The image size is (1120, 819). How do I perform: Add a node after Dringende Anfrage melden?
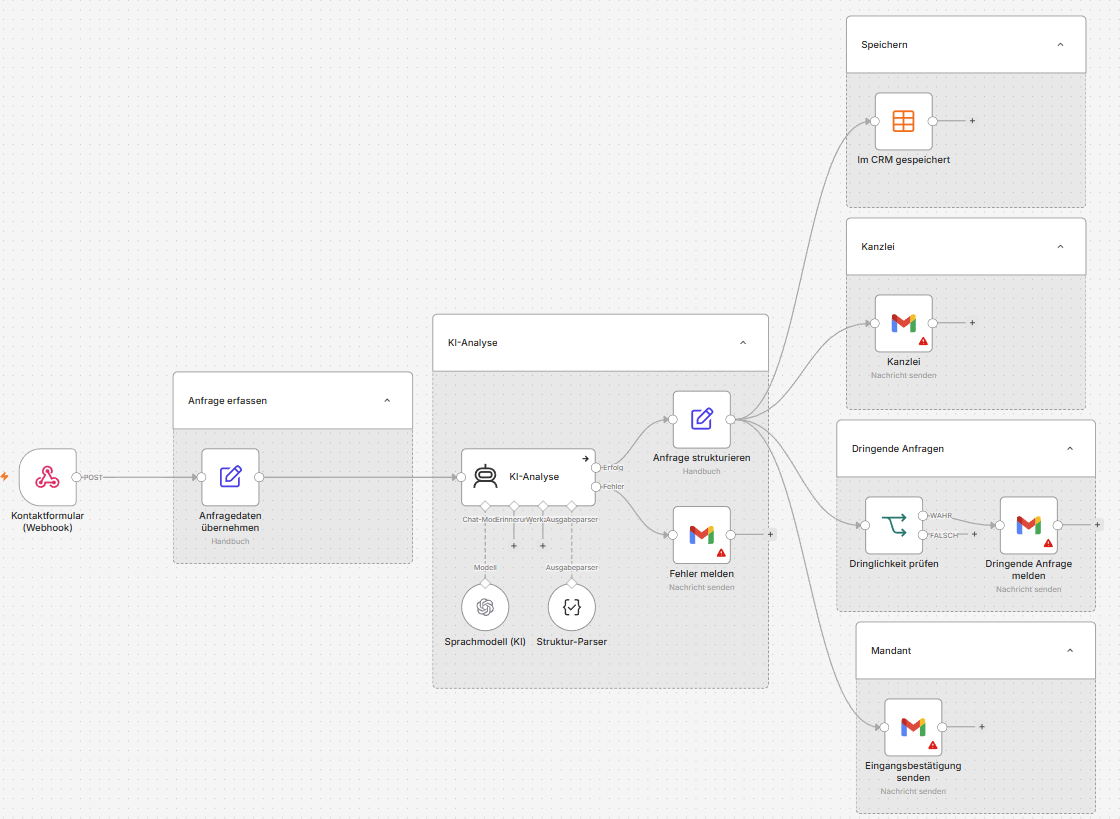(1098, 525)
